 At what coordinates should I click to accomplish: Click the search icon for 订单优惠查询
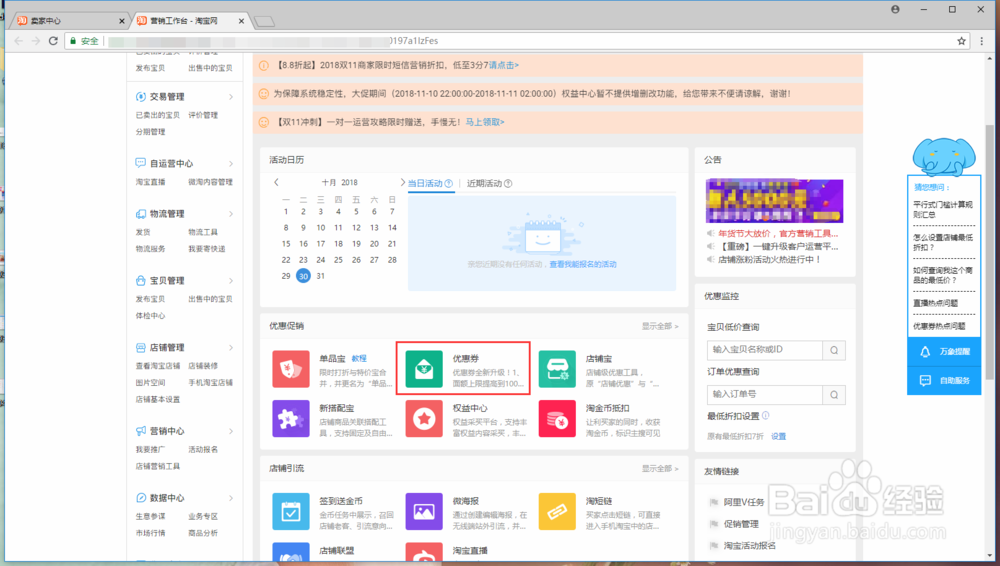tap(834, 395)
